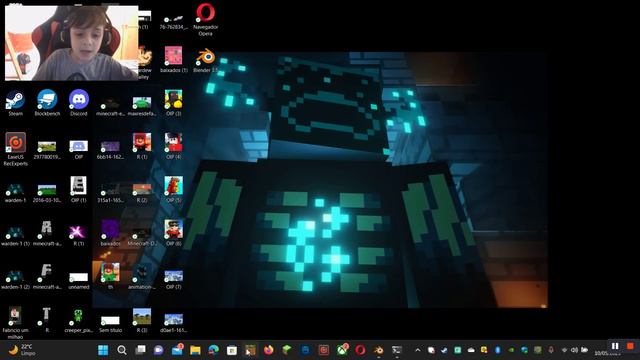The height and width of the screenshot is (360, 640).
Task: Select the R (3) landscape image file
Action: [142, 320]
